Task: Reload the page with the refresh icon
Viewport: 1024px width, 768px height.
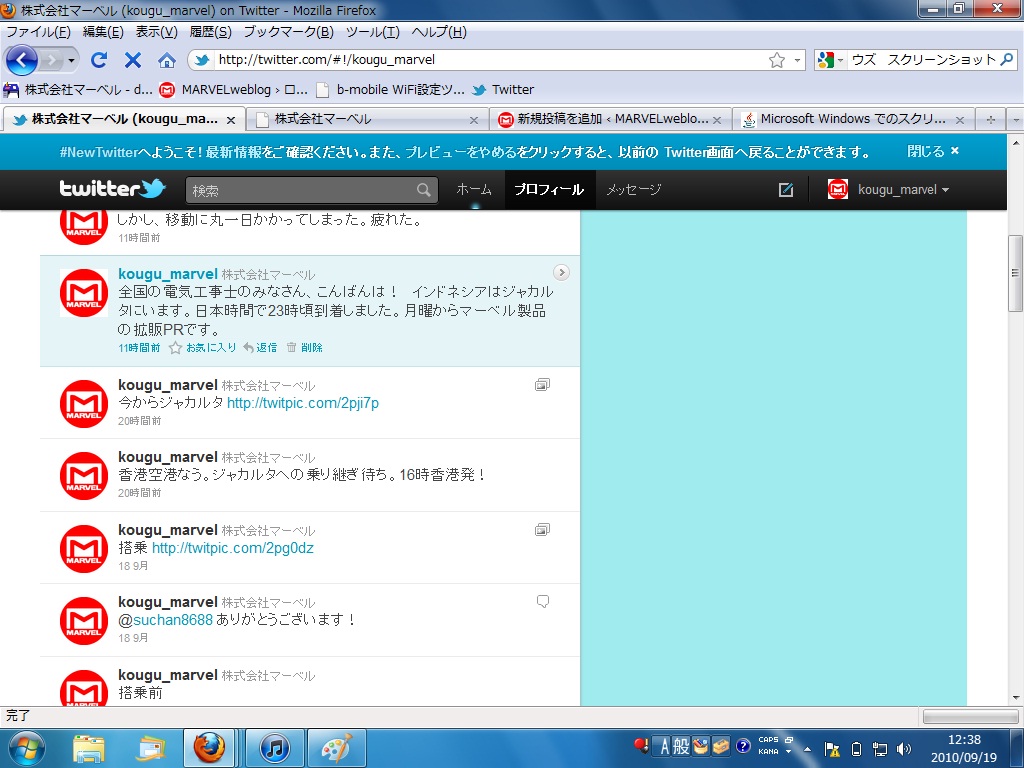Action: 99,60
